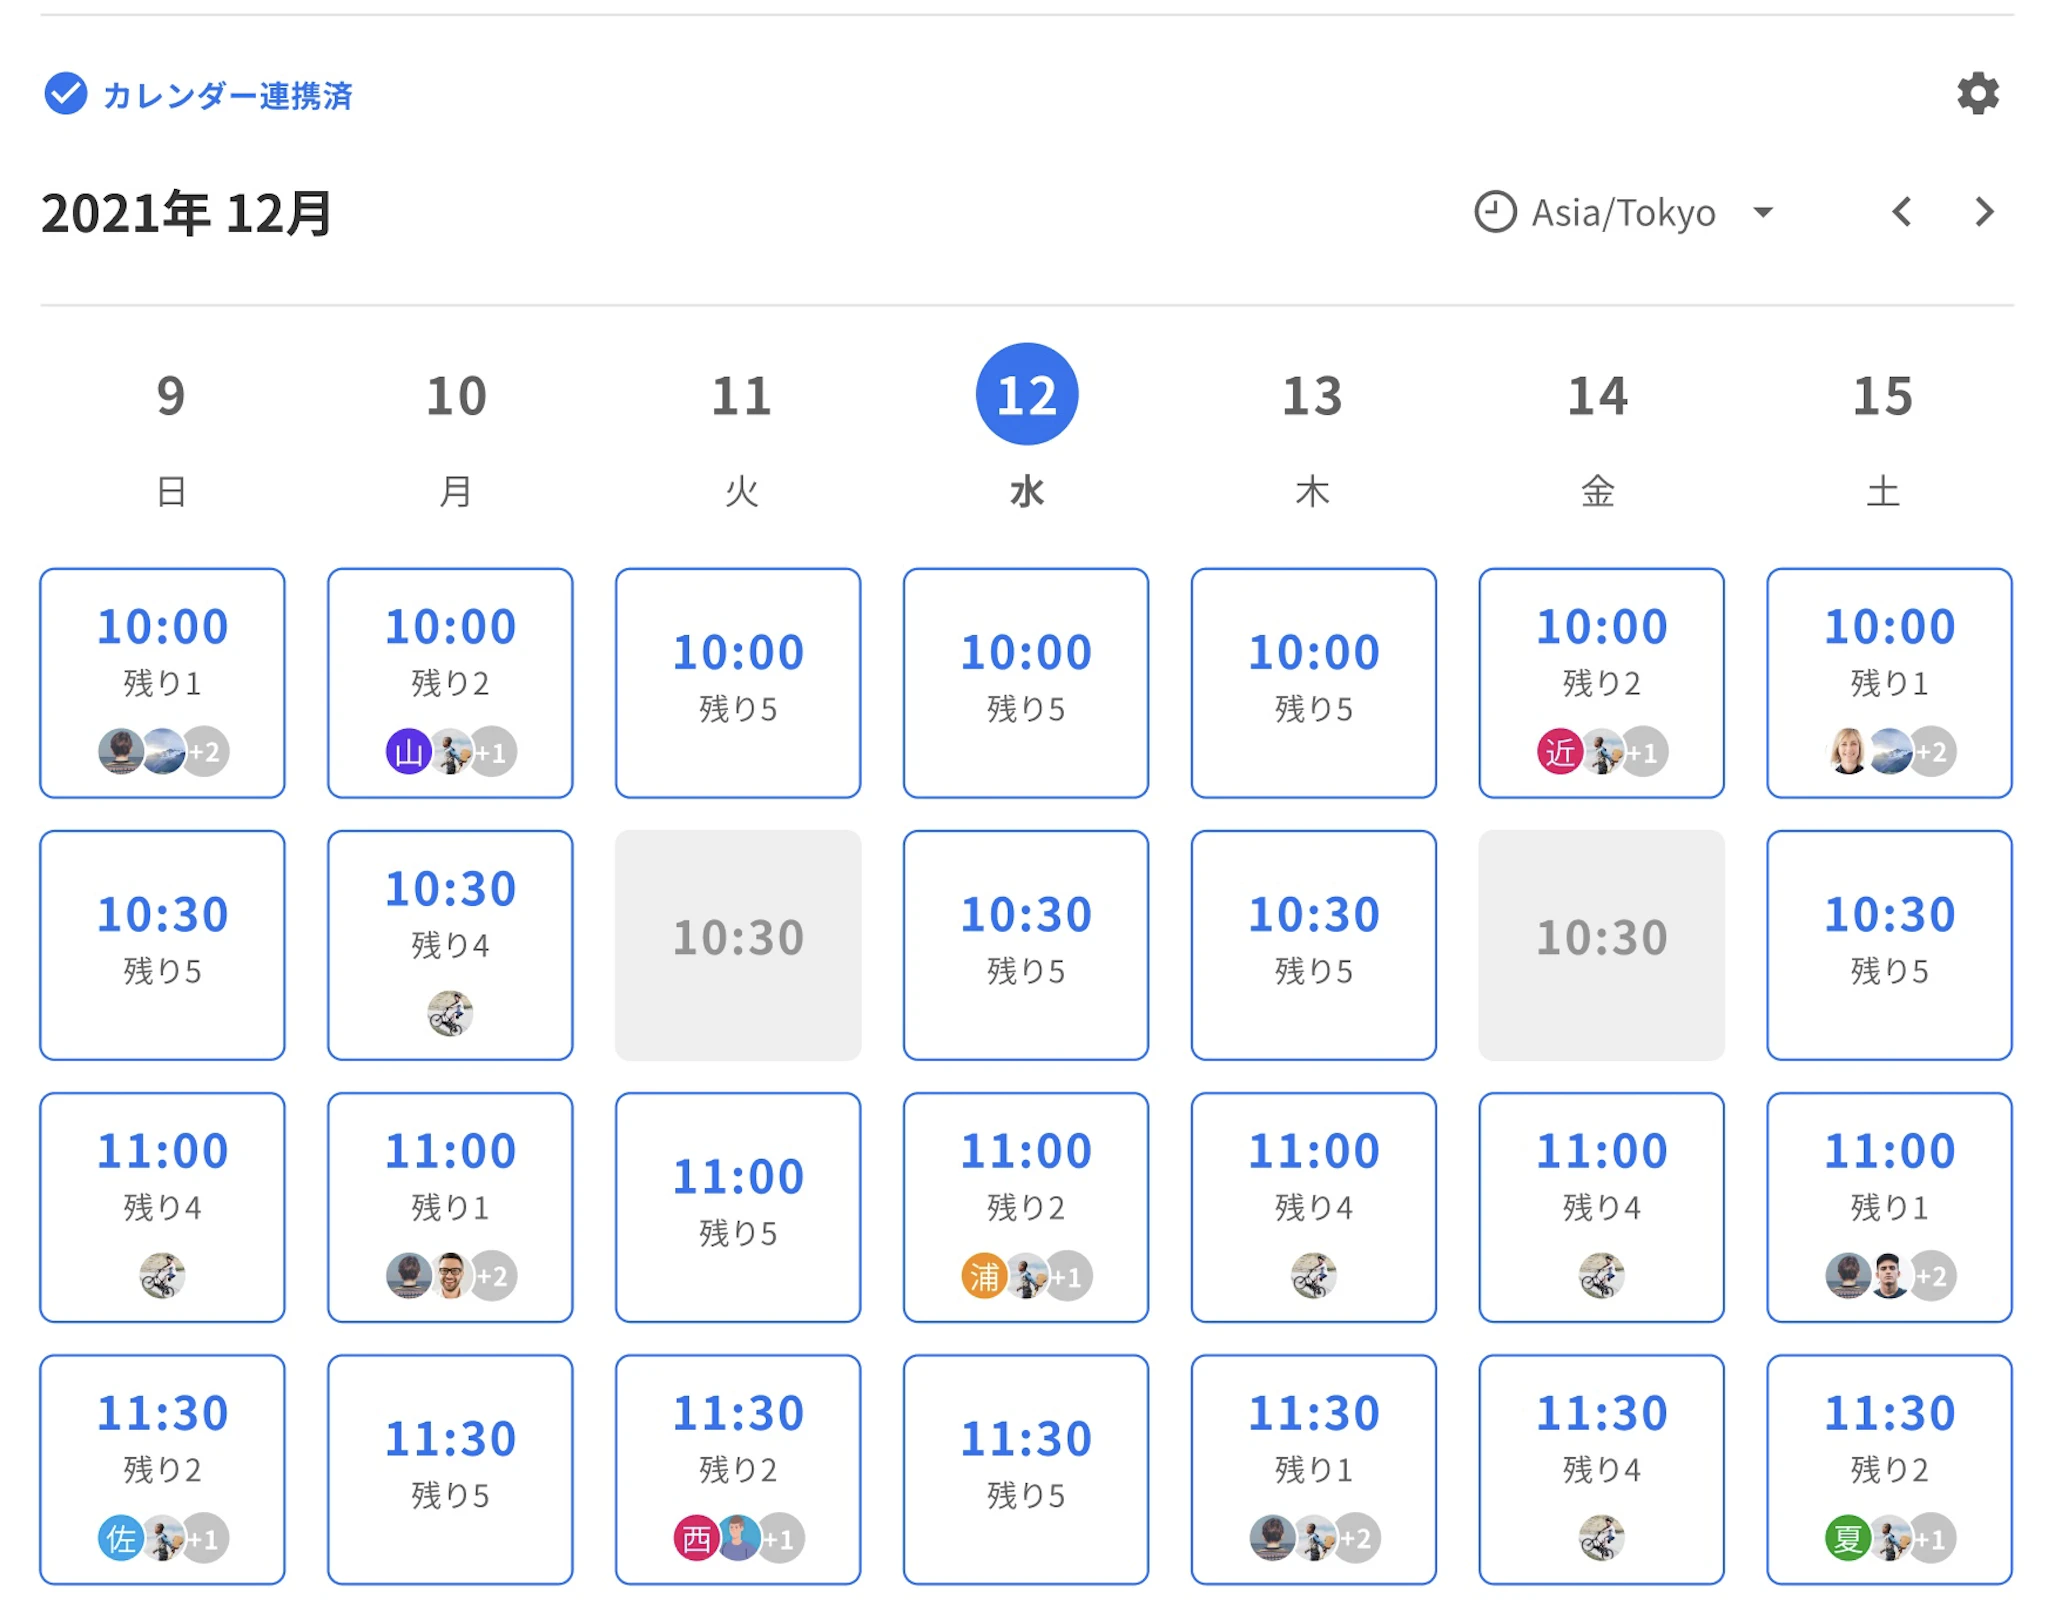Viewport: 2048px width, 1606px height.
Task: Click the disabled Friday 10:30 slot
Action: [1601, 944]
